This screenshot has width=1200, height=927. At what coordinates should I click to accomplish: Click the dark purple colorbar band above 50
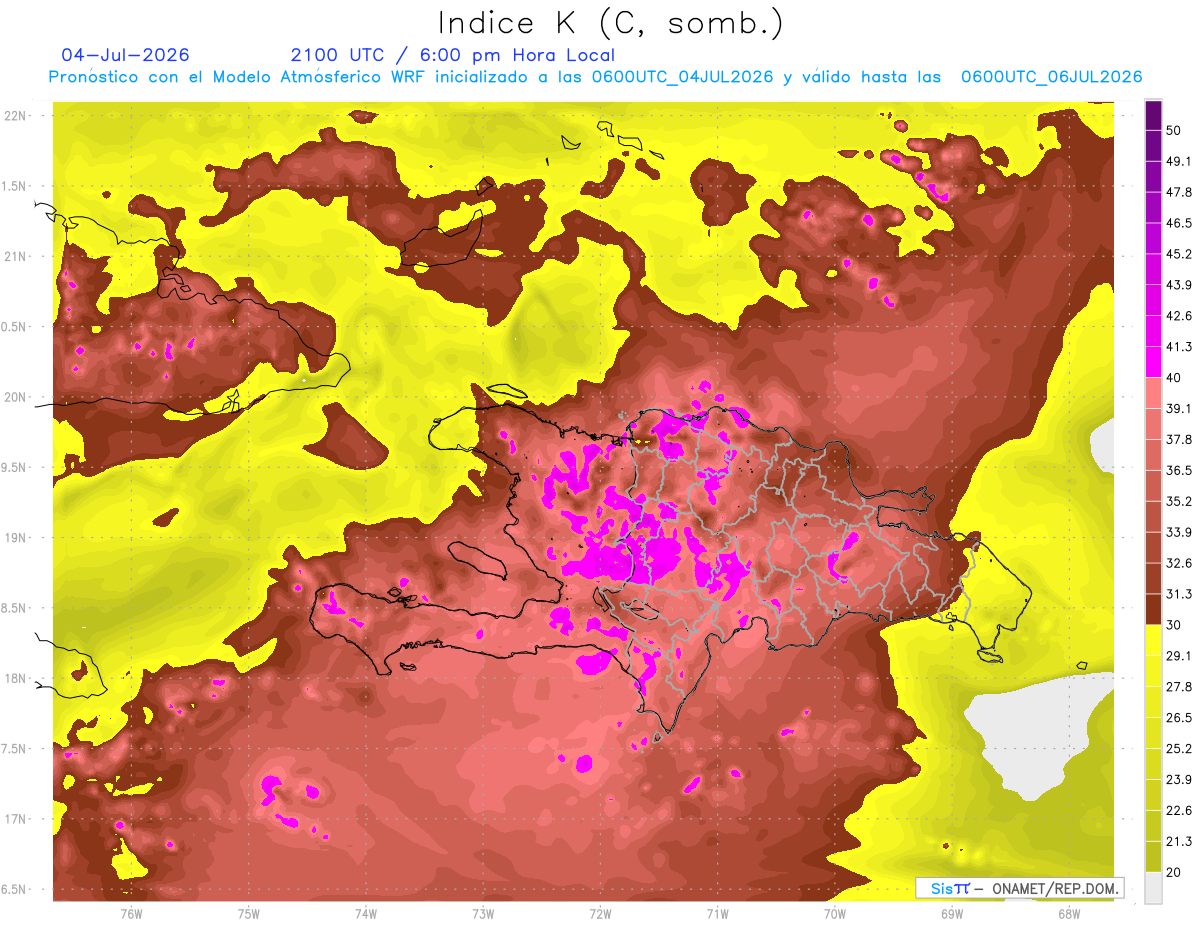pos(1153,116)
